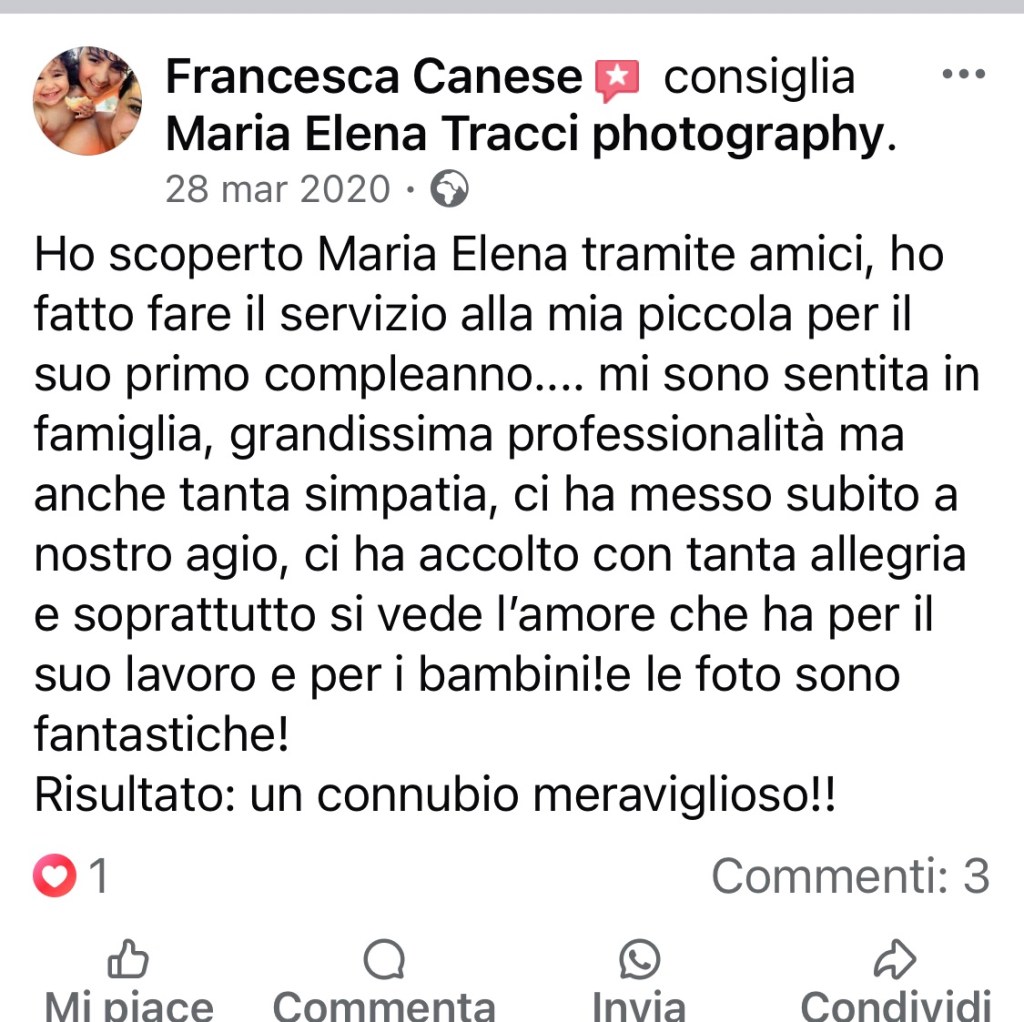Tap the Mi piace label
1024x1022 pixels.
coord(129,1006)
